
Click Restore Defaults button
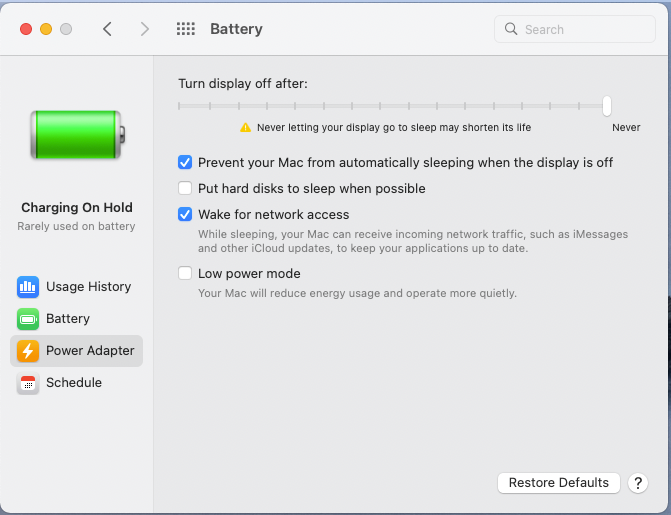(x=558, y=483)
